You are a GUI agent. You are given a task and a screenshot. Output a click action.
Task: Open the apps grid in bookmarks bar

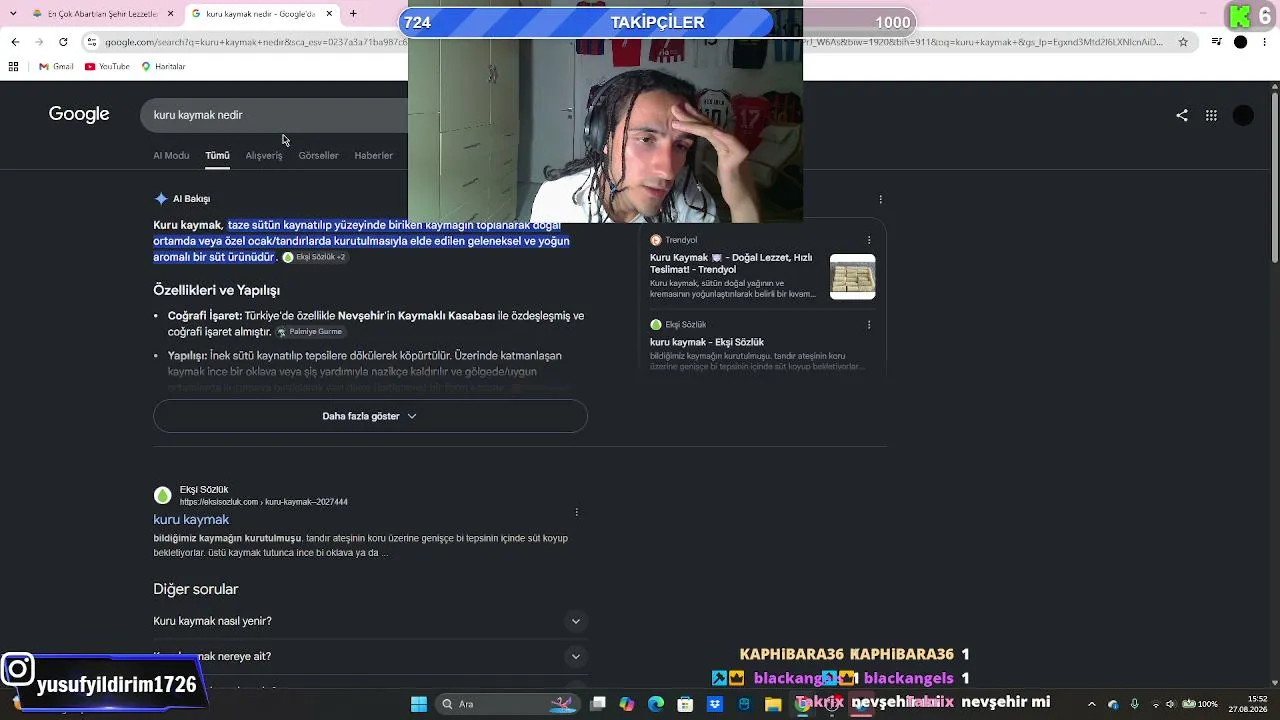point(13,67)
